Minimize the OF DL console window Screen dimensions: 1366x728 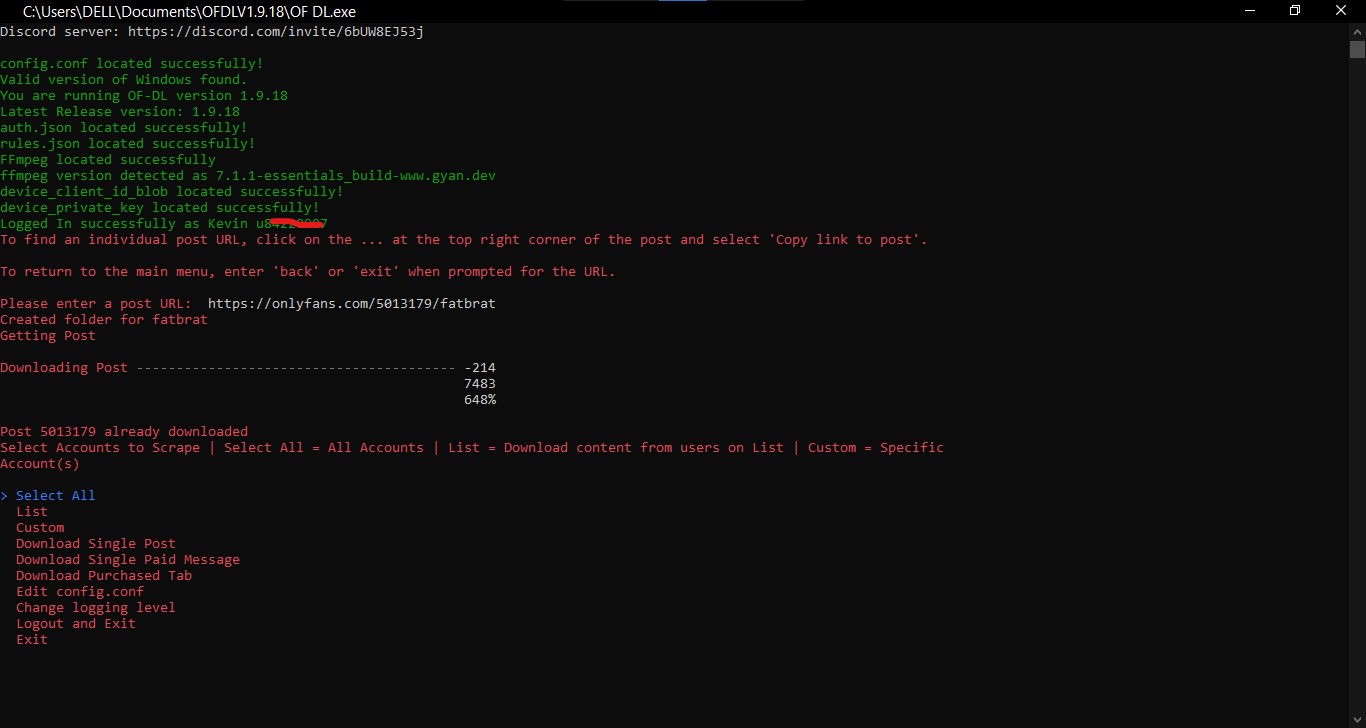click(1249, 11)
